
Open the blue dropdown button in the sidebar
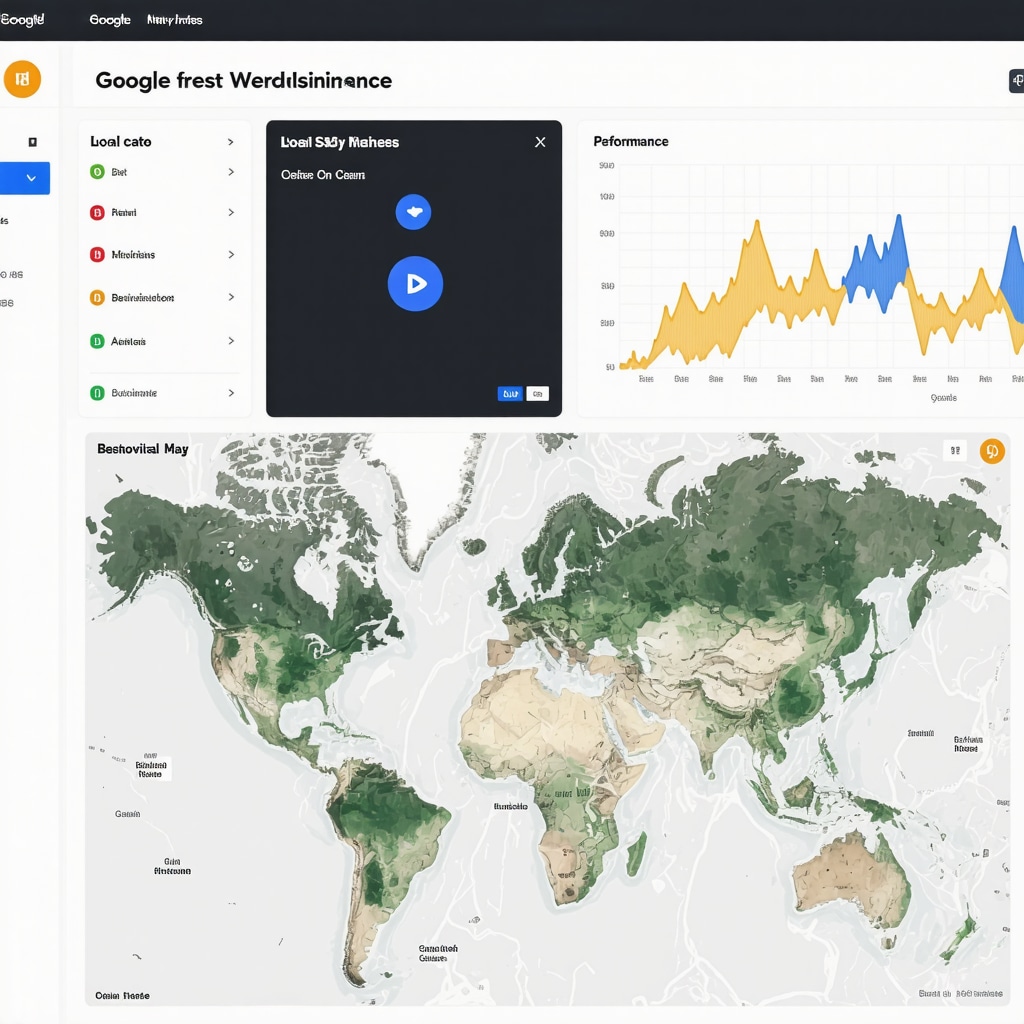(25, 178)
